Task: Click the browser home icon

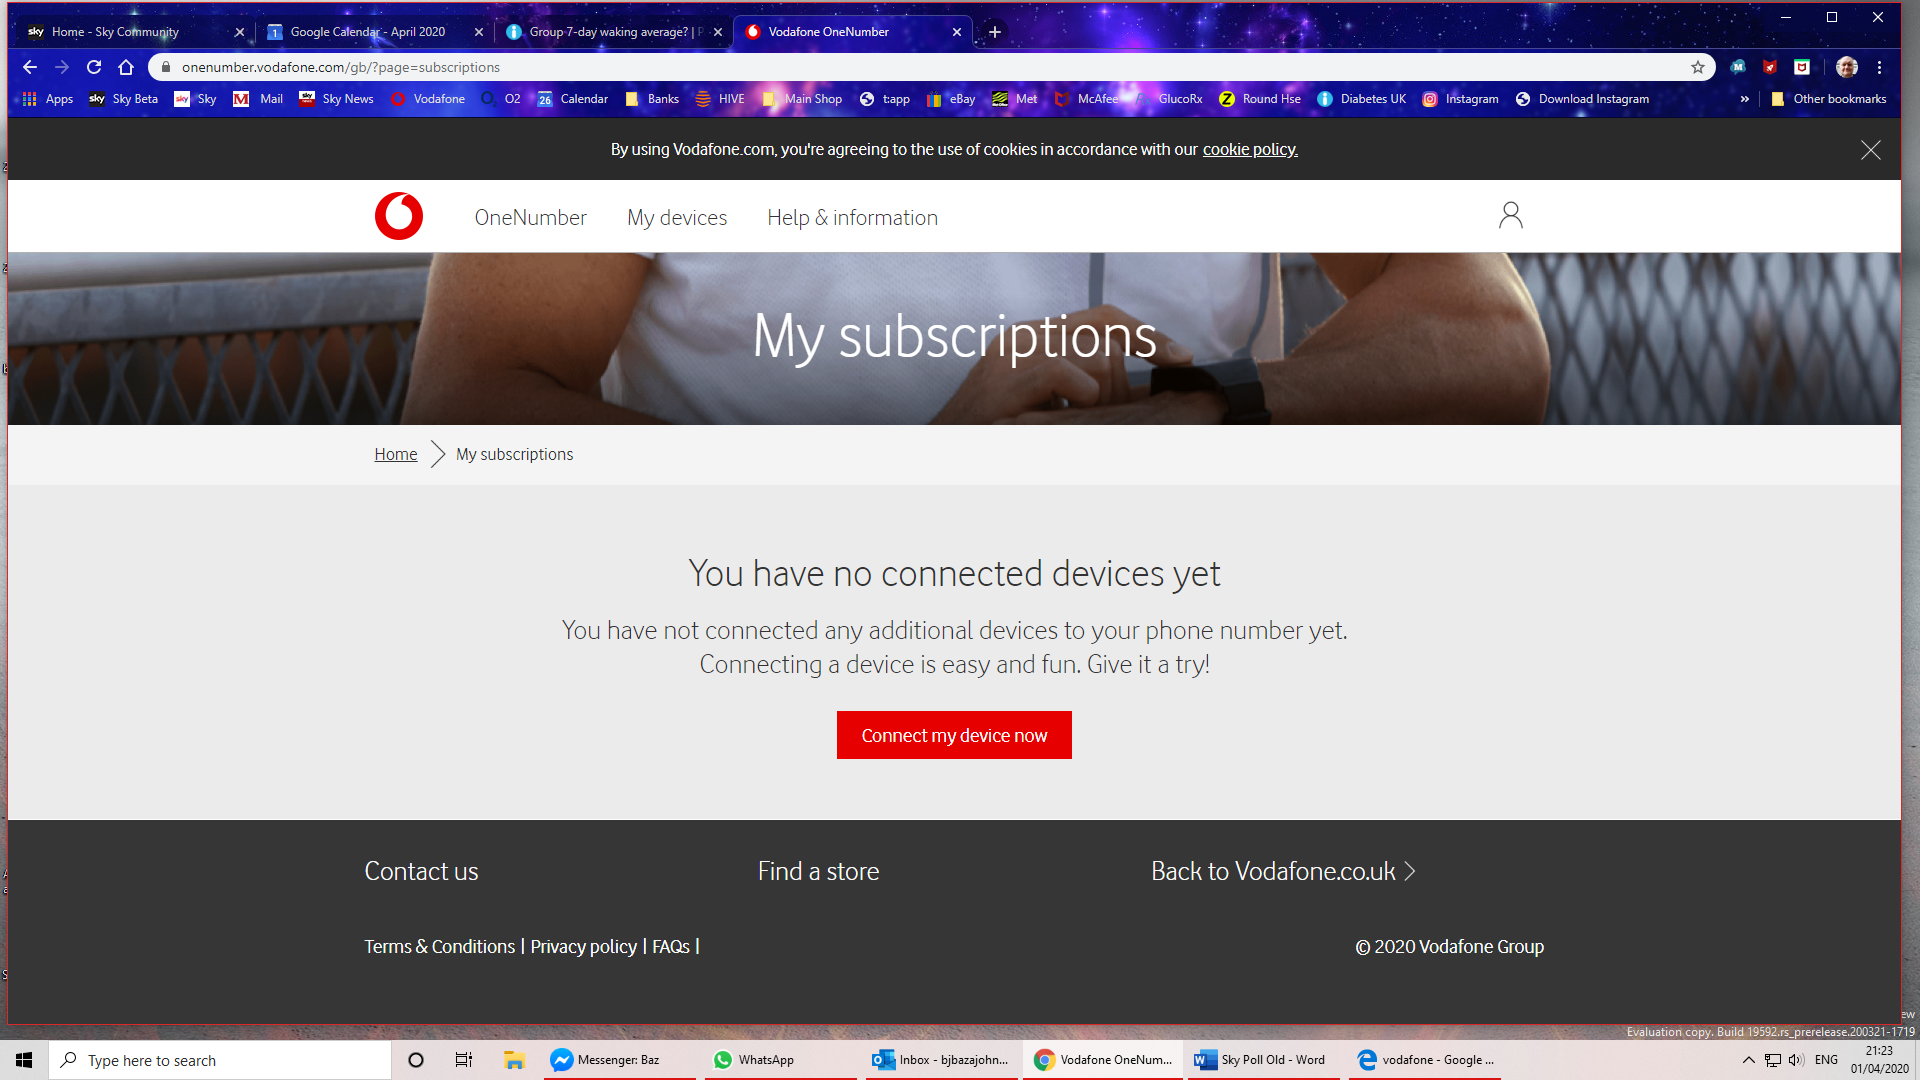Action: (126, 67)
